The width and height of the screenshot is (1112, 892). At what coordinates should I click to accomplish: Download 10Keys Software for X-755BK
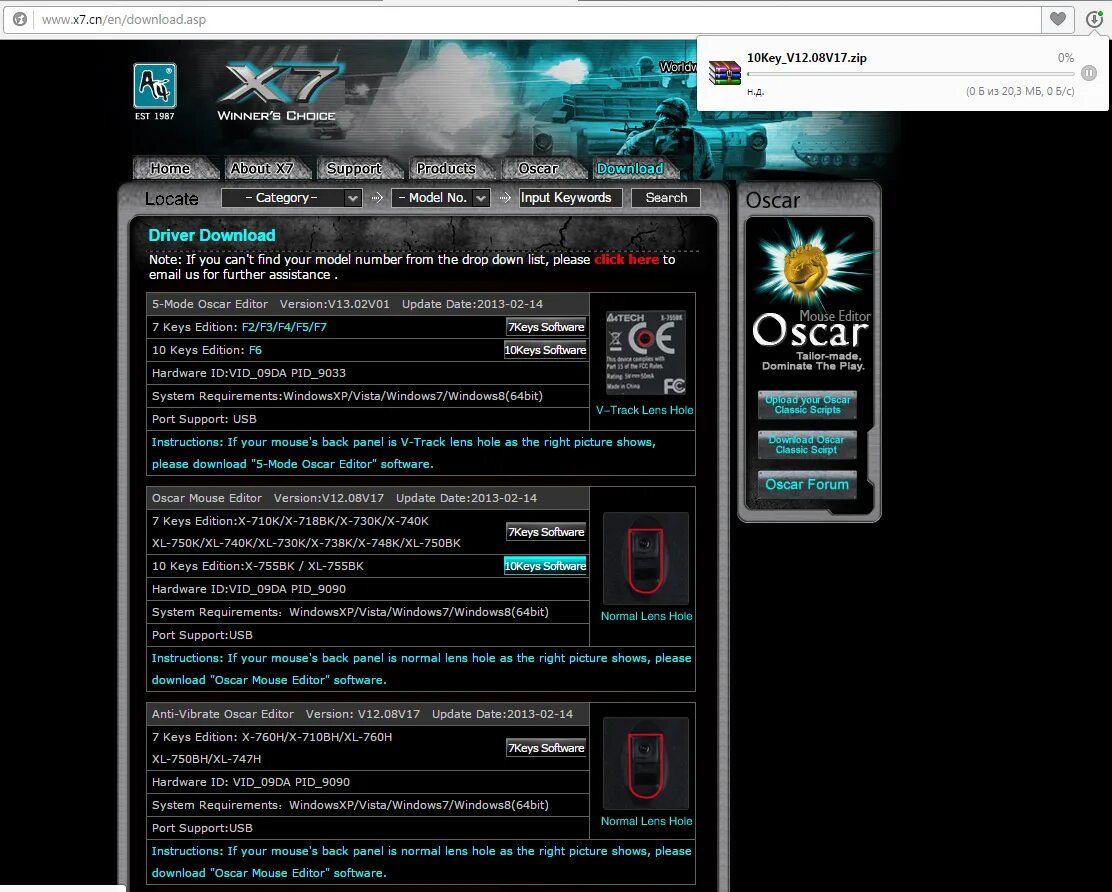[545, 566]
